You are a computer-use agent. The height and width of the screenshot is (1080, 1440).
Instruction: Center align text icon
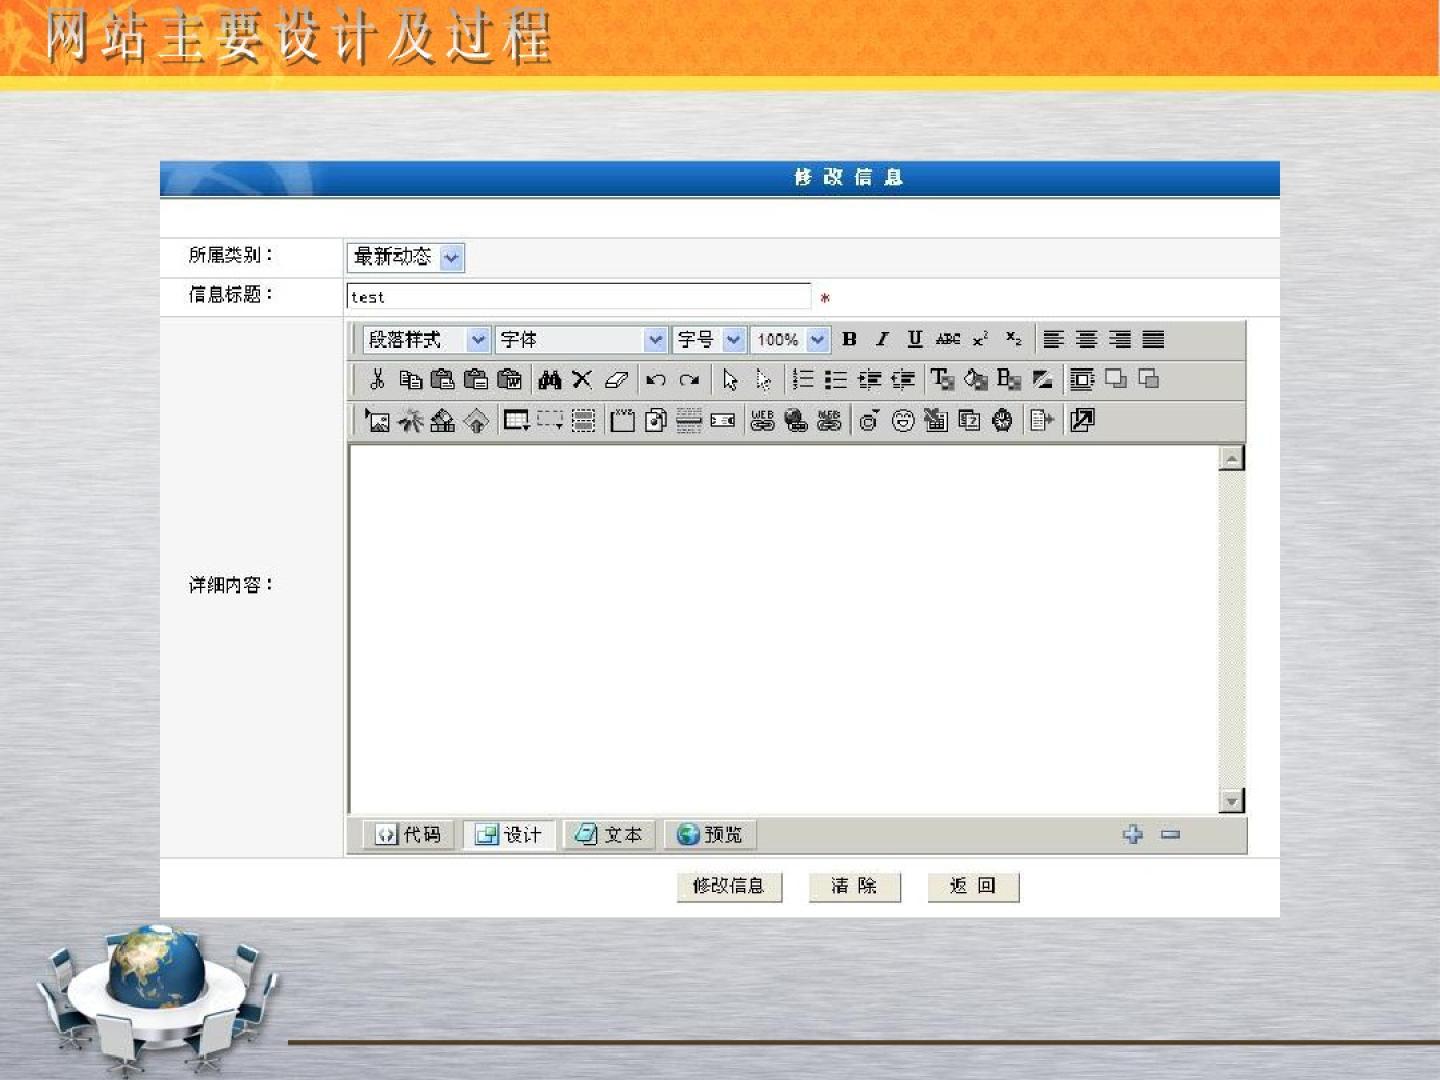pos(1086,339)
